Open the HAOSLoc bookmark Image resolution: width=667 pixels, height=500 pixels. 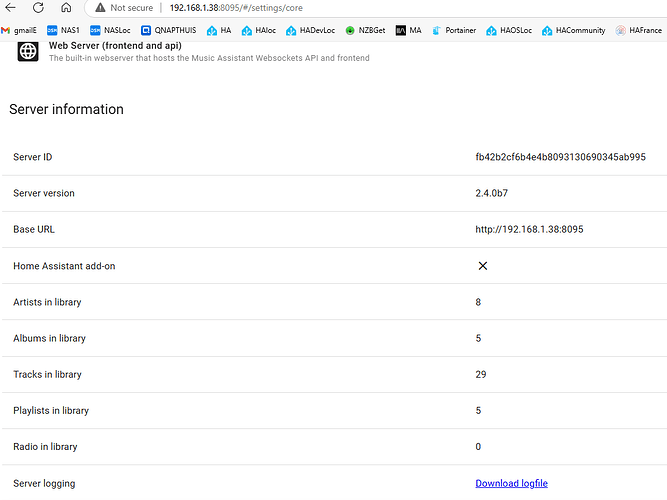click(509, 30)
